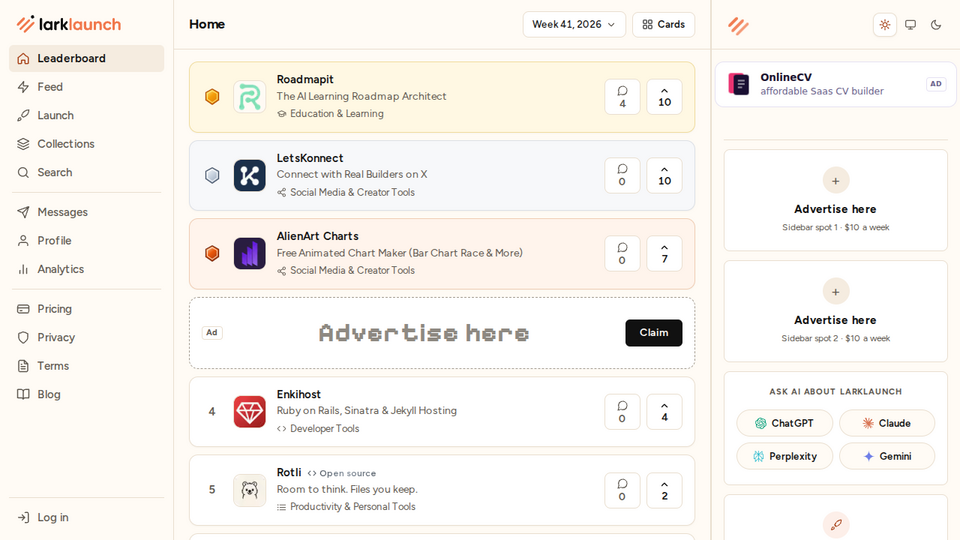The height and width of the screenshot is (540, 960).
Task: Open Education & Learning category tag
Action: coord(331,114)
